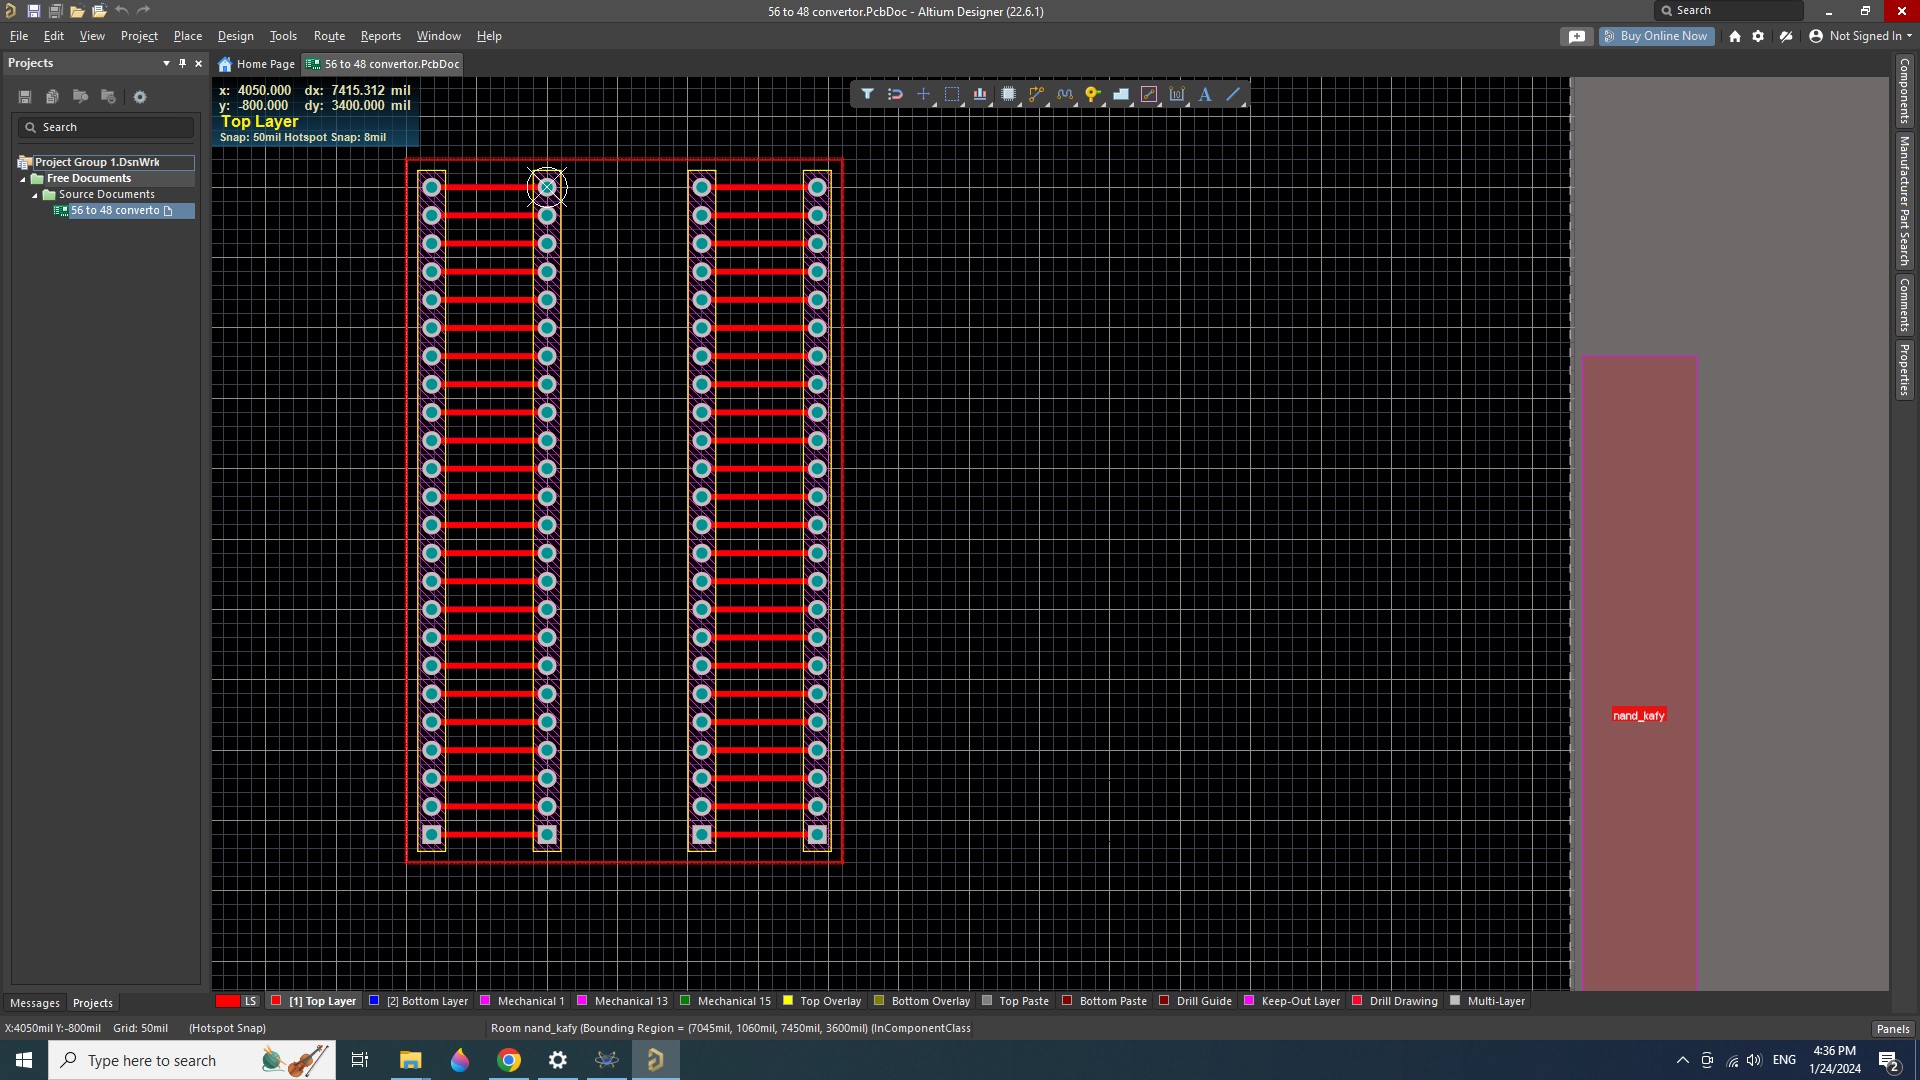The height and width of the screenshot is (1080, 1920).
Task: Open the Align Objects tool
Action: pos(980,94)
